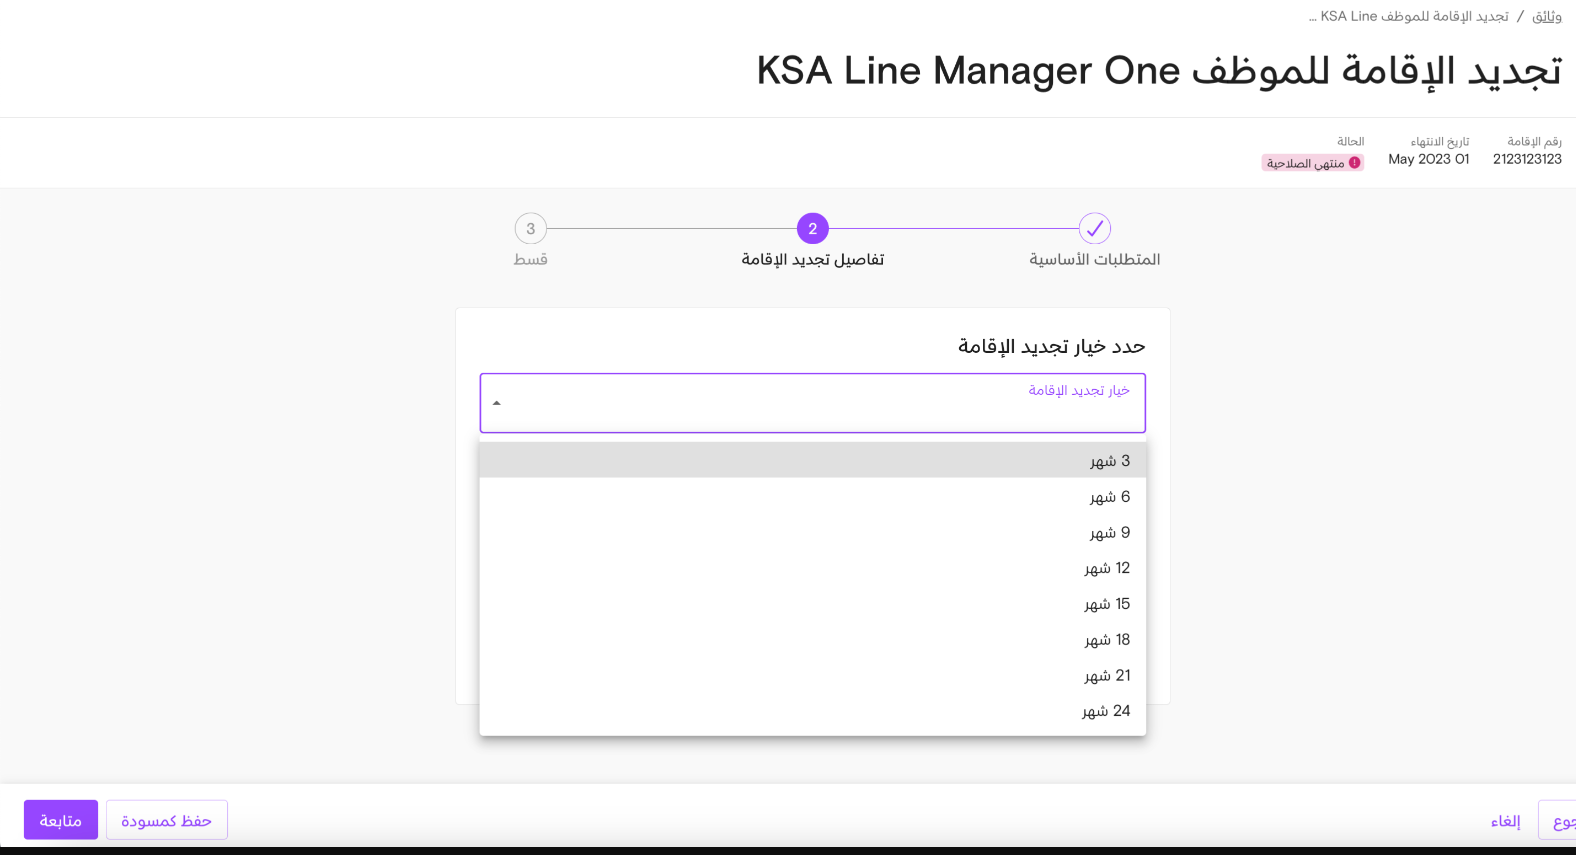This screenshot has width=1576, height=855.
Task: Pick the 18 شهر option
Action: [813, 640]
